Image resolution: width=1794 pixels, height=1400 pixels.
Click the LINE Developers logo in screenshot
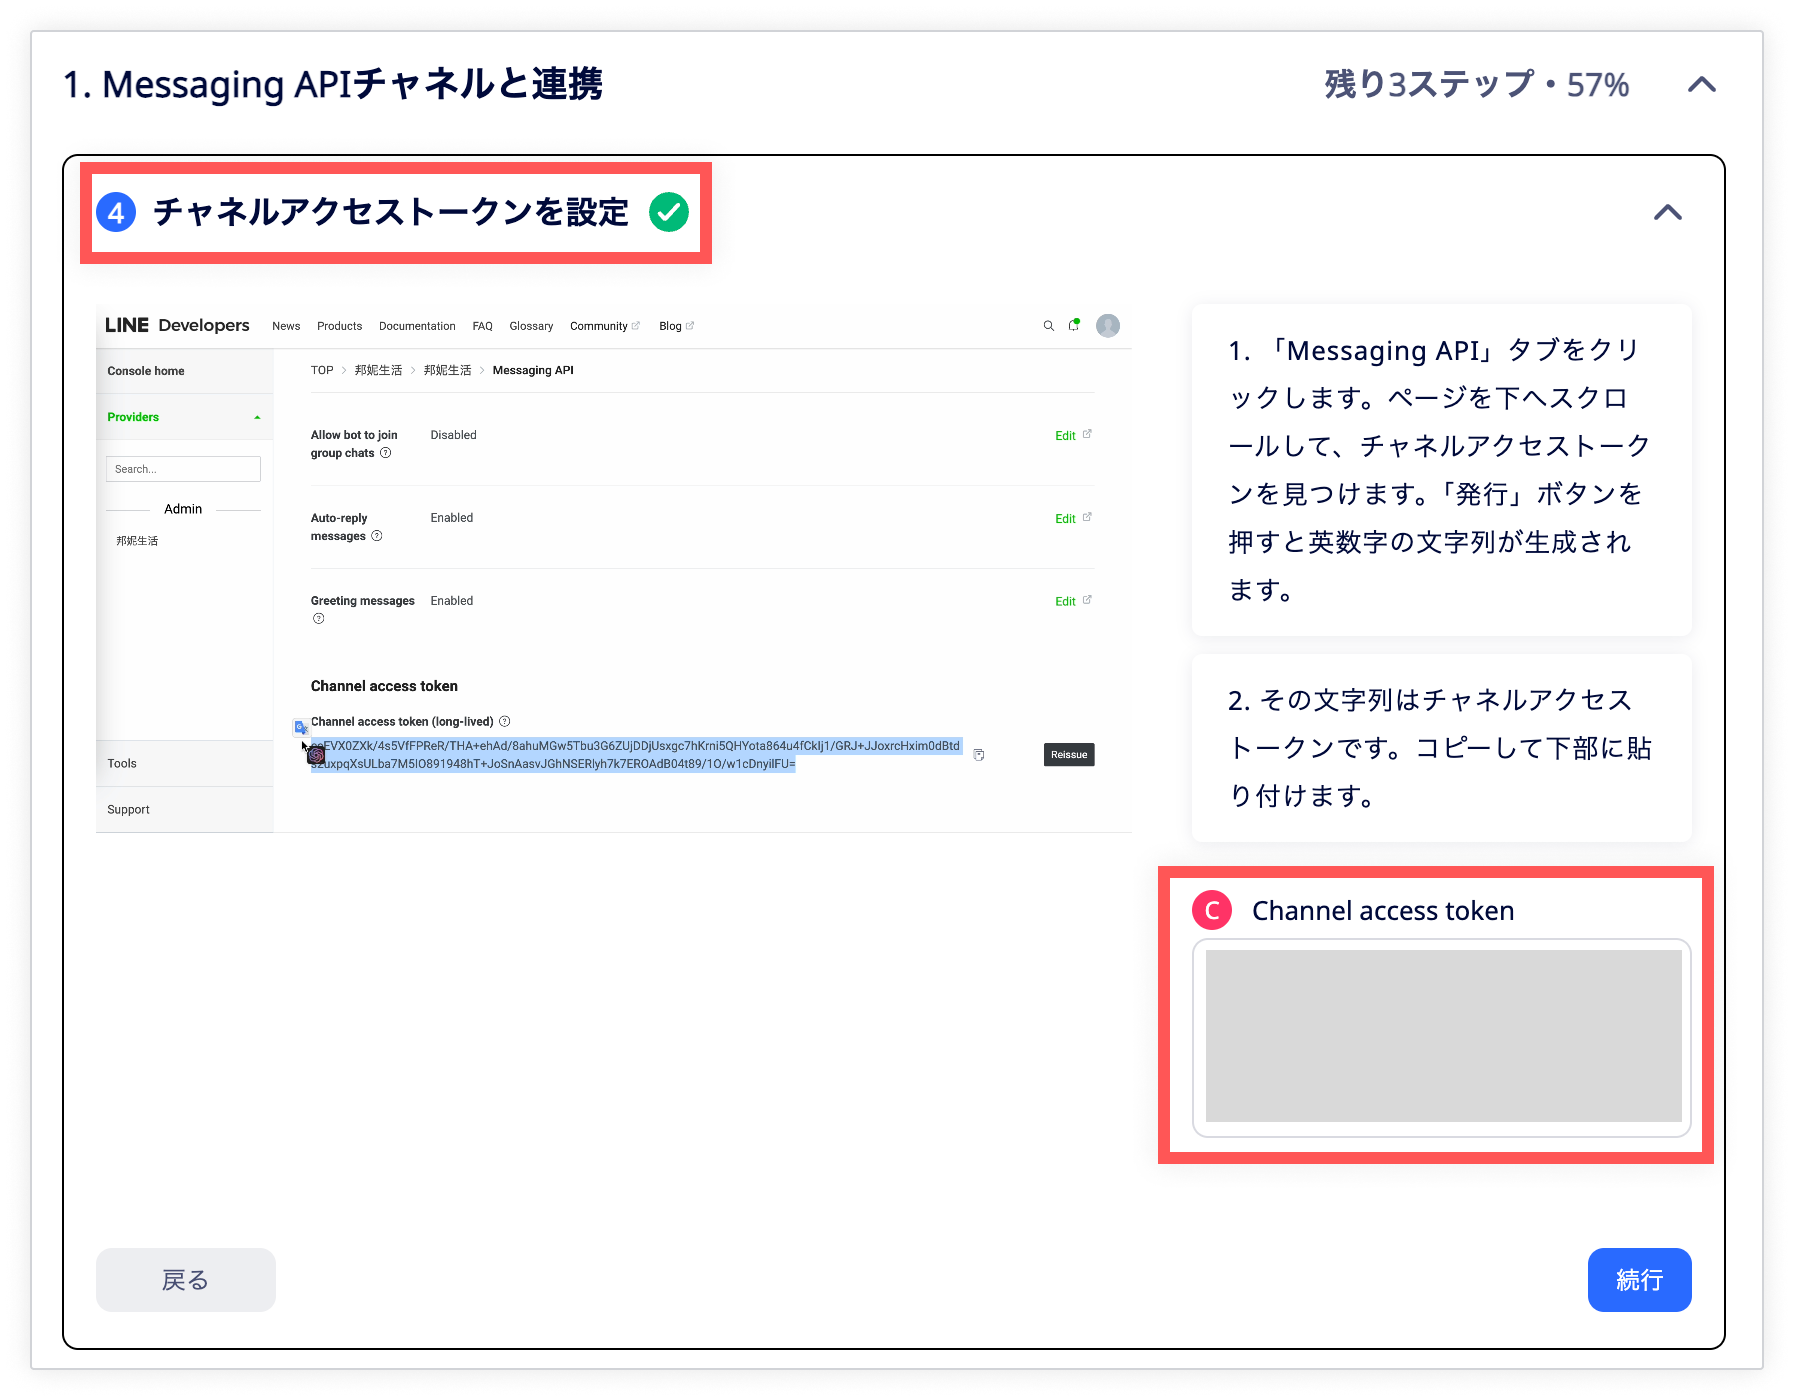[177, 325]
